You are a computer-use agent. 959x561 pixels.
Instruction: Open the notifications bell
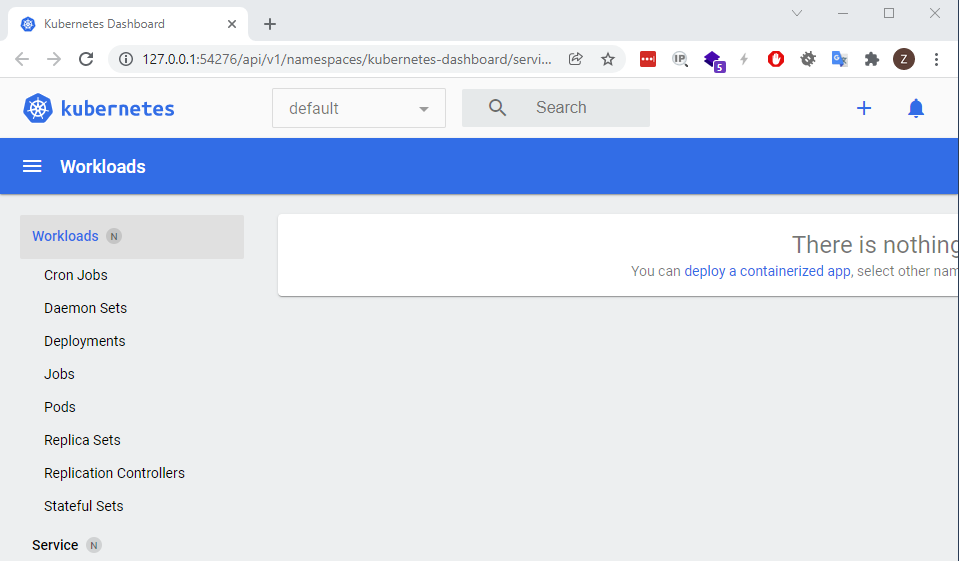pyautogui.click(x=916, y=108)
